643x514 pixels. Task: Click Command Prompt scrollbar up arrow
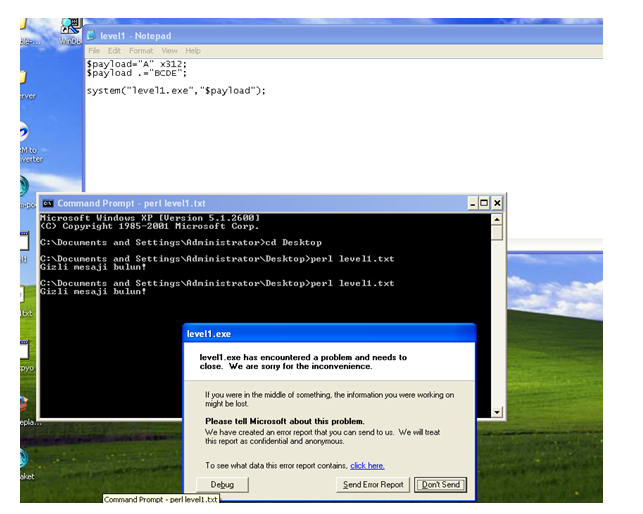point(497,219)
